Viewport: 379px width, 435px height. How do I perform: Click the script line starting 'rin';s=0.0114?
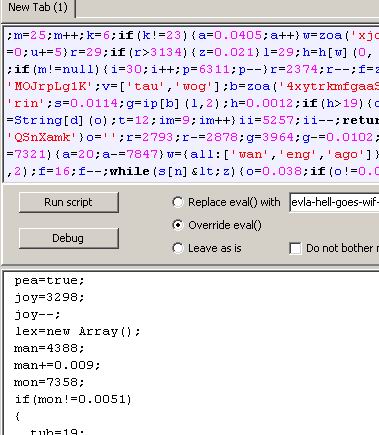point(193,103)
